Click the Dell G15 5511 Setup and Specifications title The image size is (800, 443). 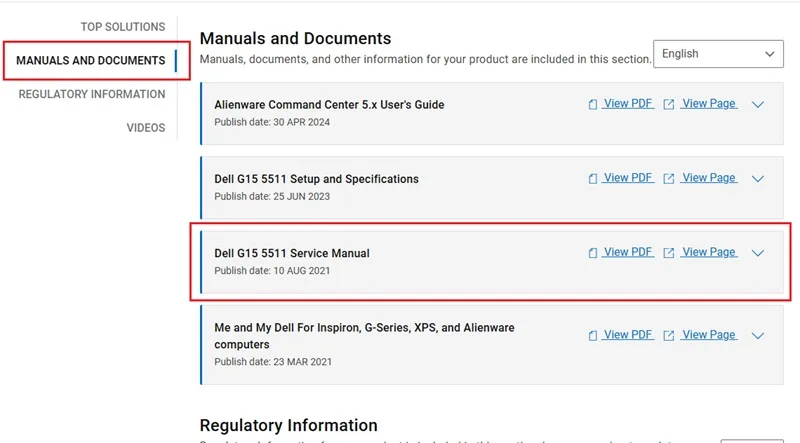click(316, 179)
